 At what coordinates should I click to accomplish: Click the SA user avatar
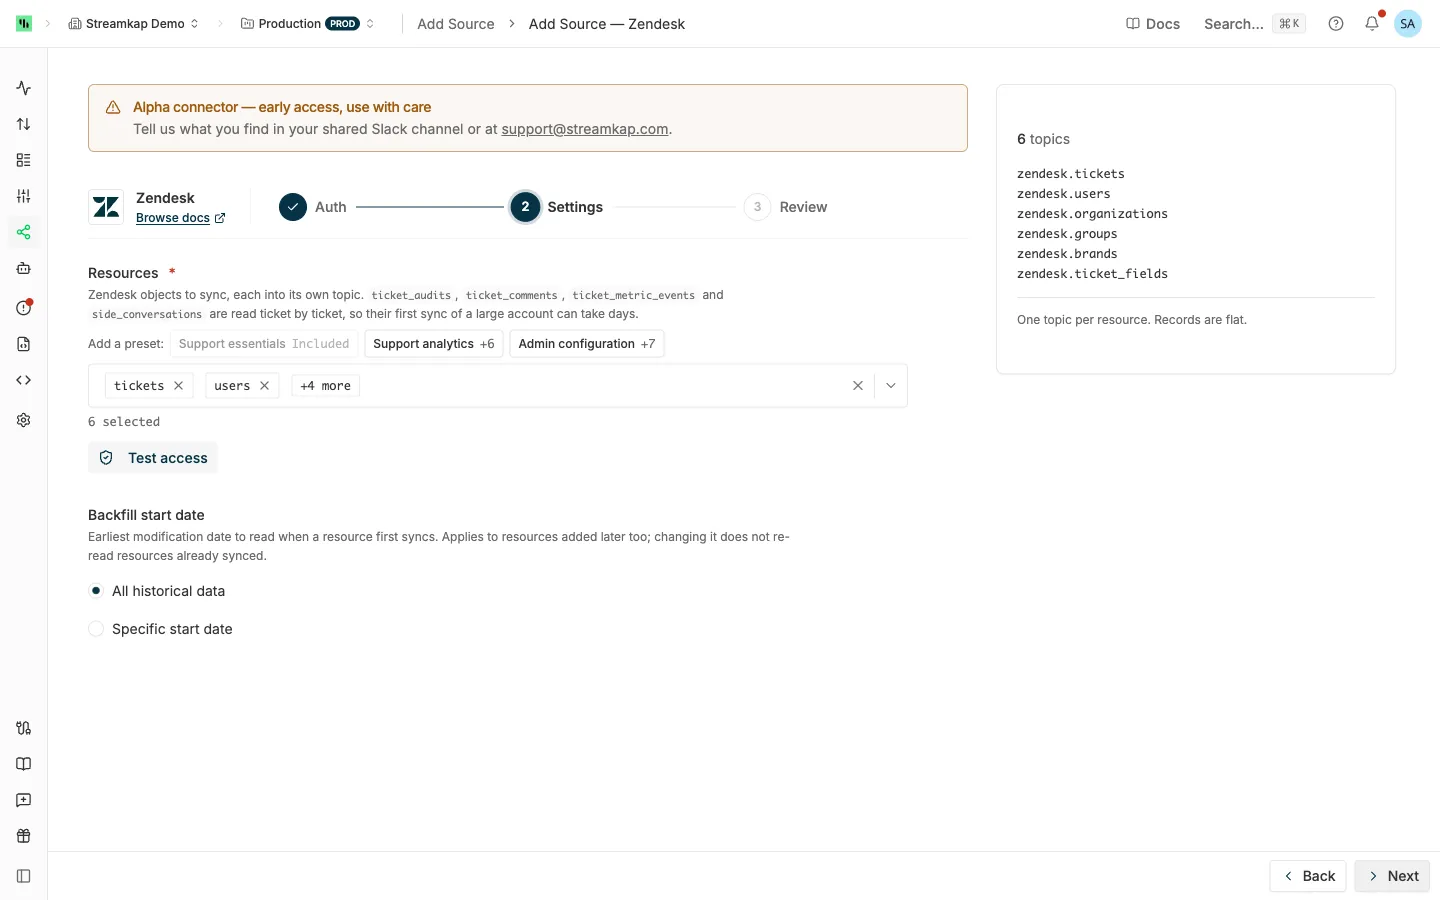coord(1408,24)
